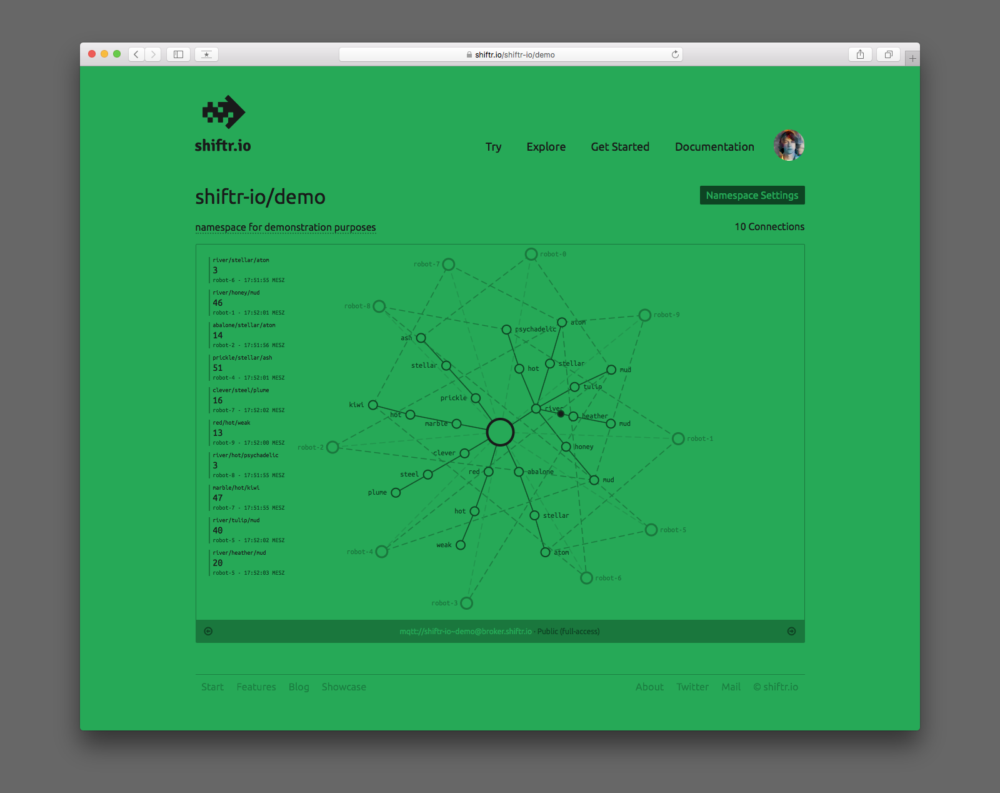This screenshot has height=793, width=1000.
Task: Select the robot-9 client node
Action: (645, 315)
